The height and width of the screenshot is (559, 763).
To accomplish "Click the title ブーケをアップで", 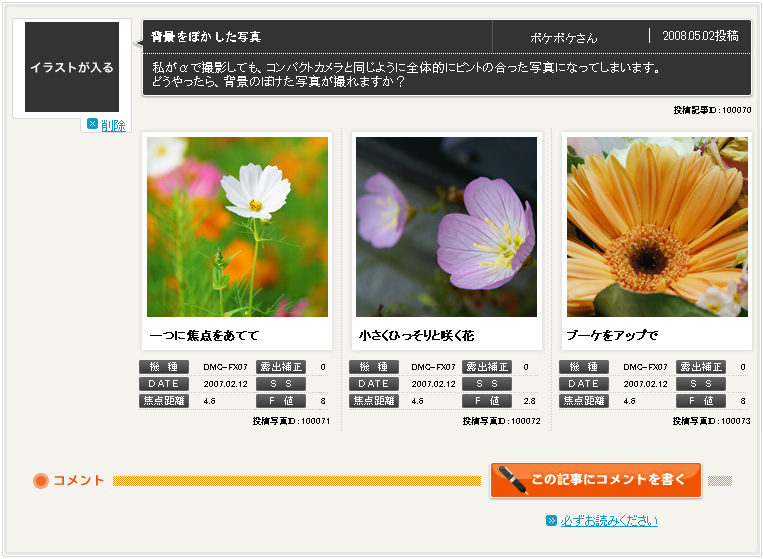I will [x=612, y=335].
